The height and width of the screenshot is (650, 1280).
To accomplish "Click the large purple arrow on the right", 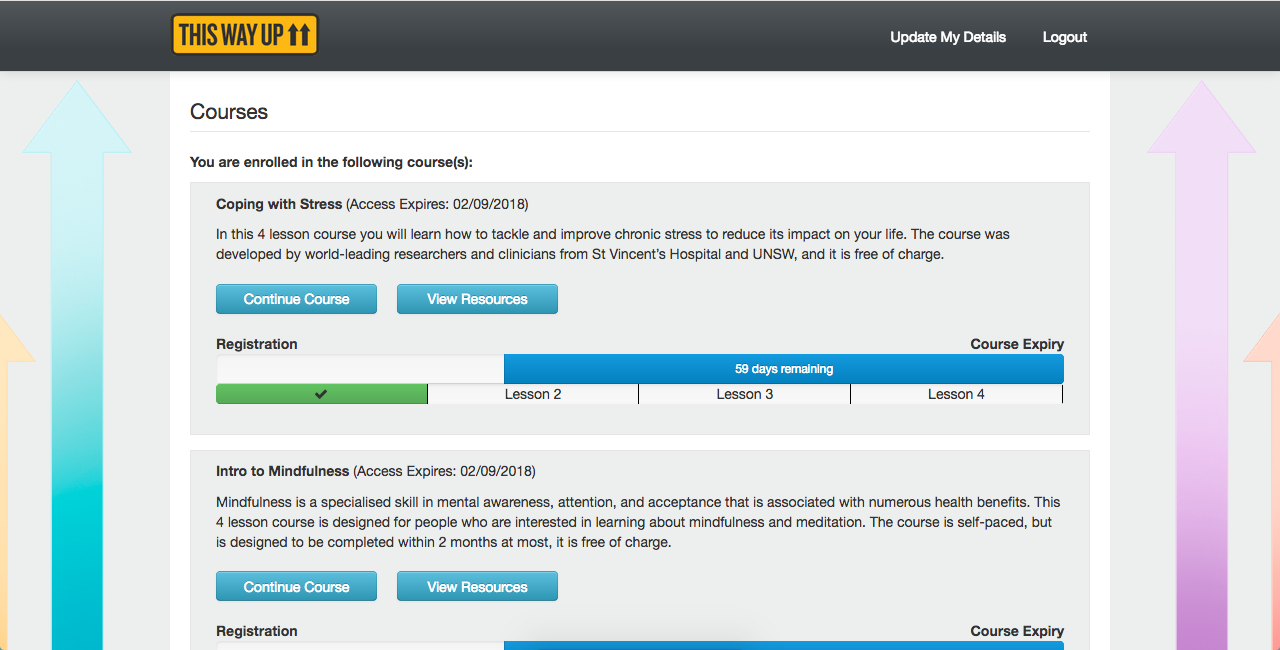I will coord(1201,400).
